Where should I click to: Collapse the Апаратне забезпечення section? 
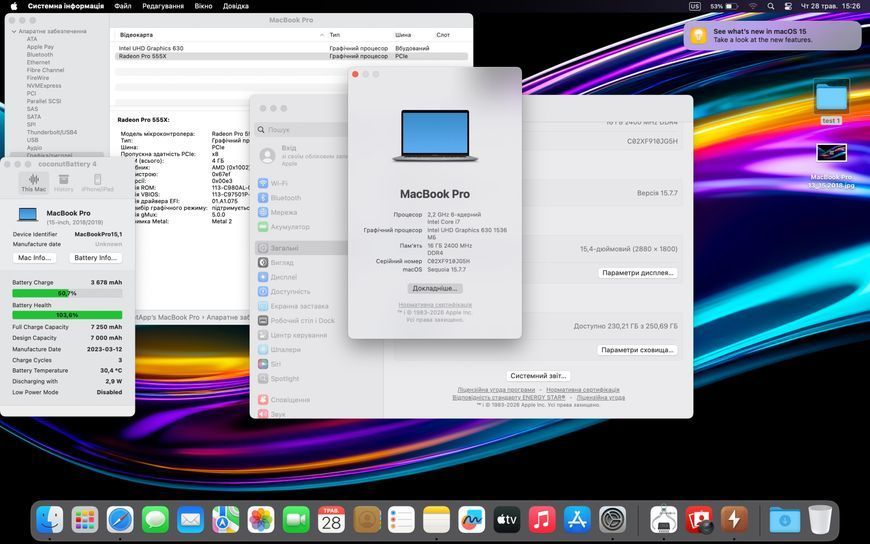click(14, 32)
